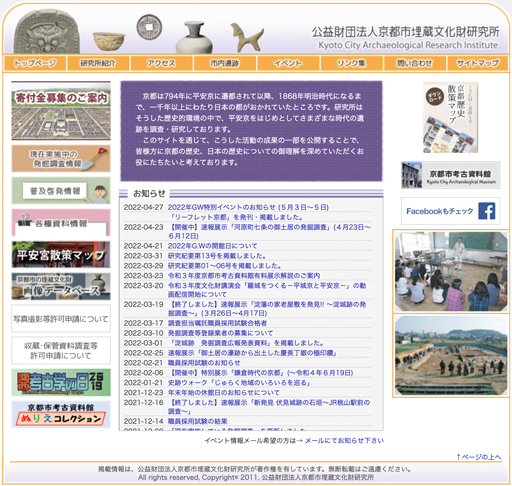Open the 淀城跡 発掘調査広報発表資料 link
512x486 pixels.
point(246,343)
